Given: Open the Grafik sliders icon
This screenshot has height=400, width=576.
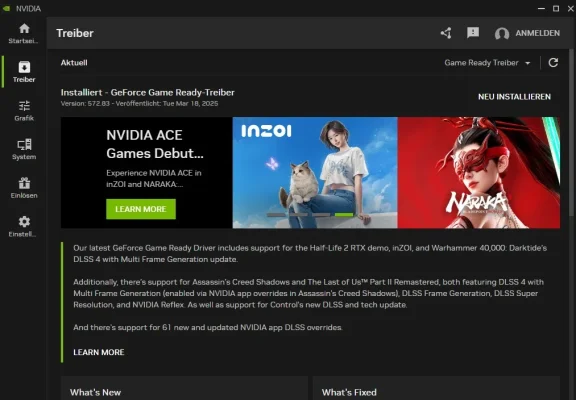Looking at the screenshot, I should coord(24,106).
